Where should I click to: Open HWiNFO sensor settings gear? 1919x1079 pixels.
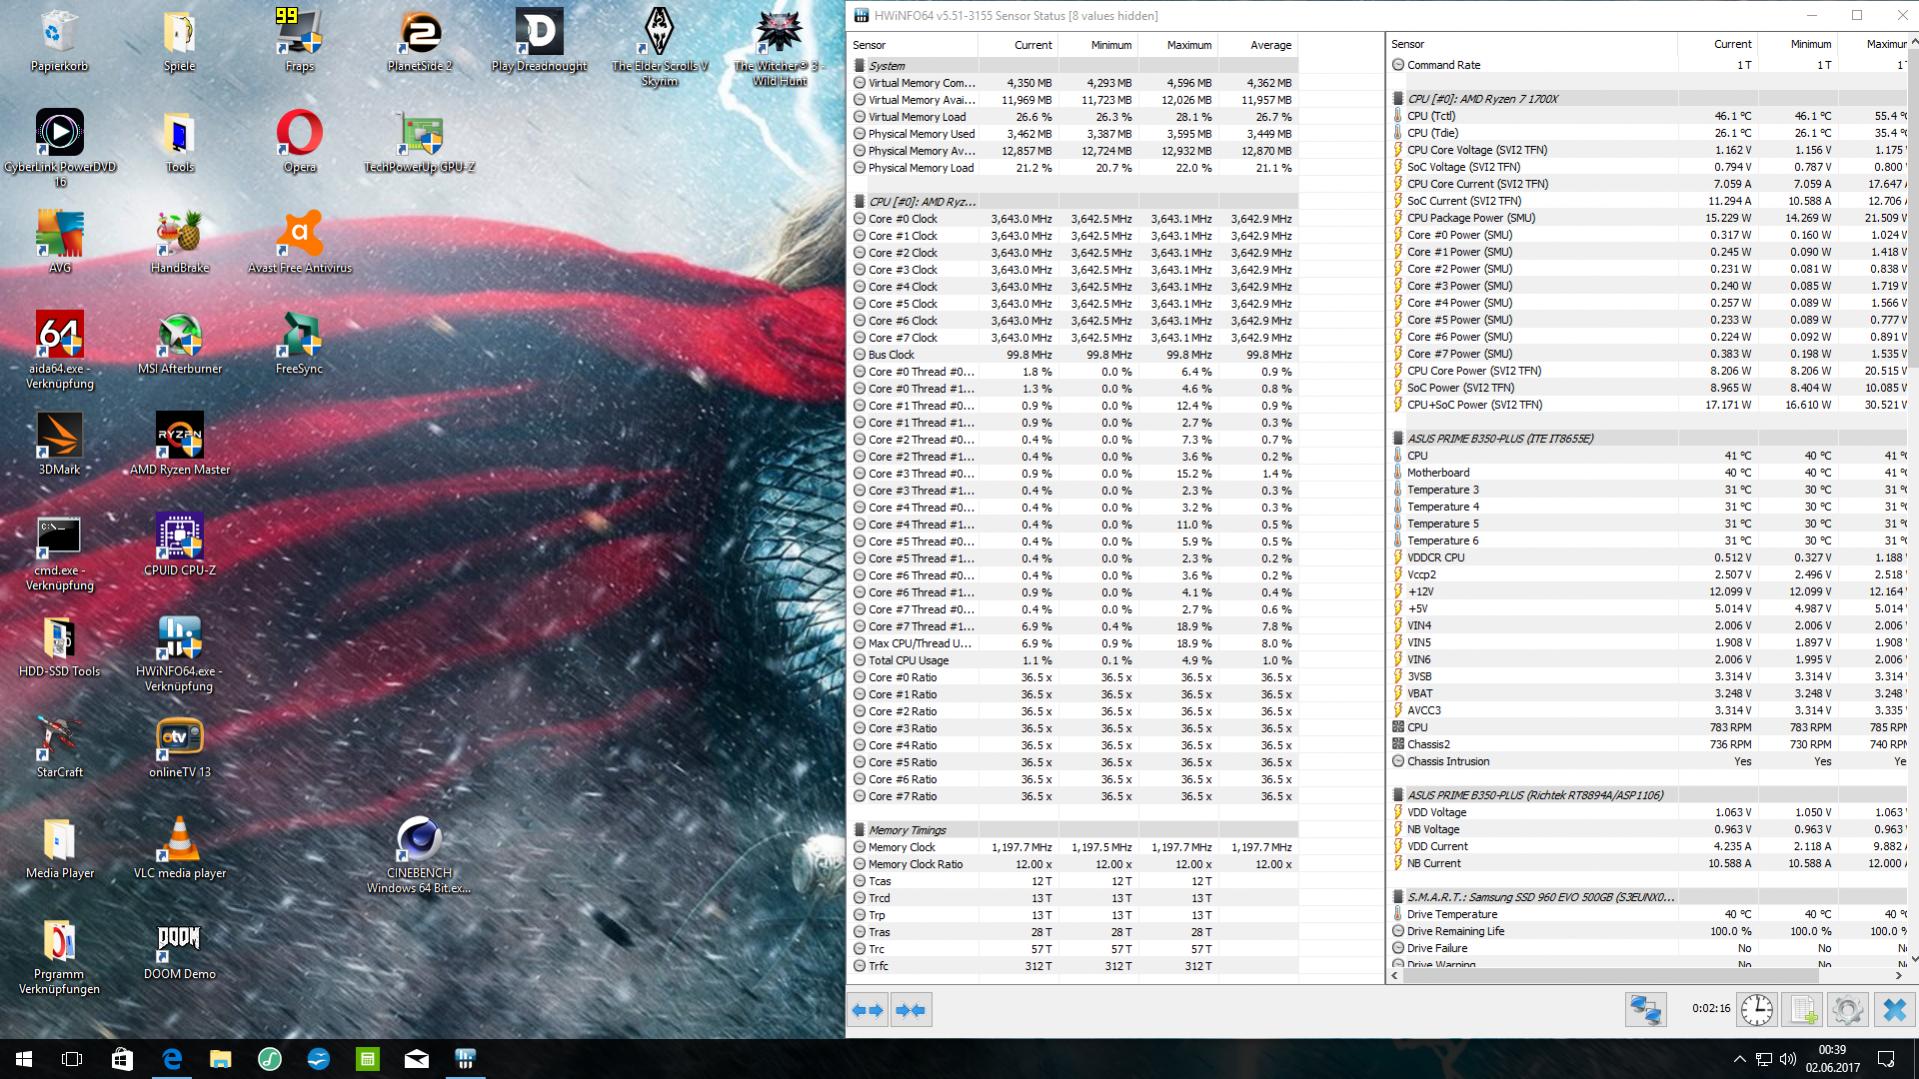click(1847, 1010)
